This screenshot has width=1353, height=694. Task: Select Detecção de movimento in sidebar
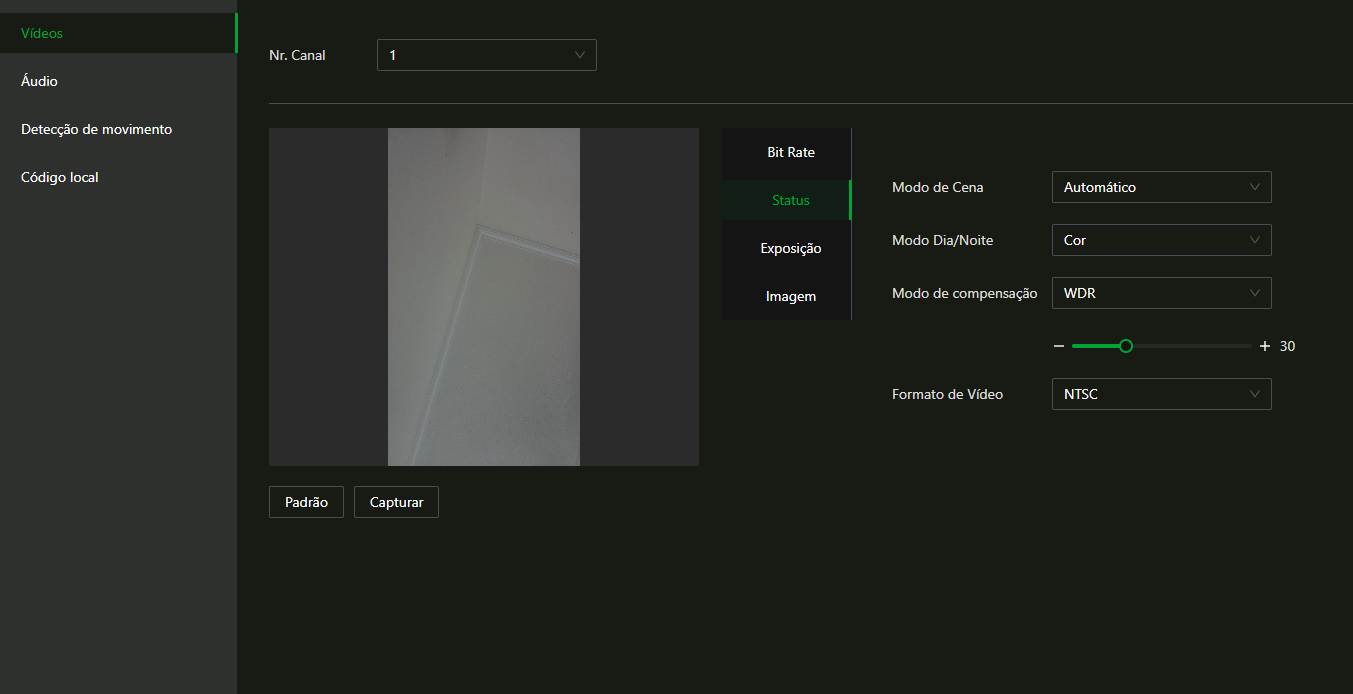click(x=118, y=129)
